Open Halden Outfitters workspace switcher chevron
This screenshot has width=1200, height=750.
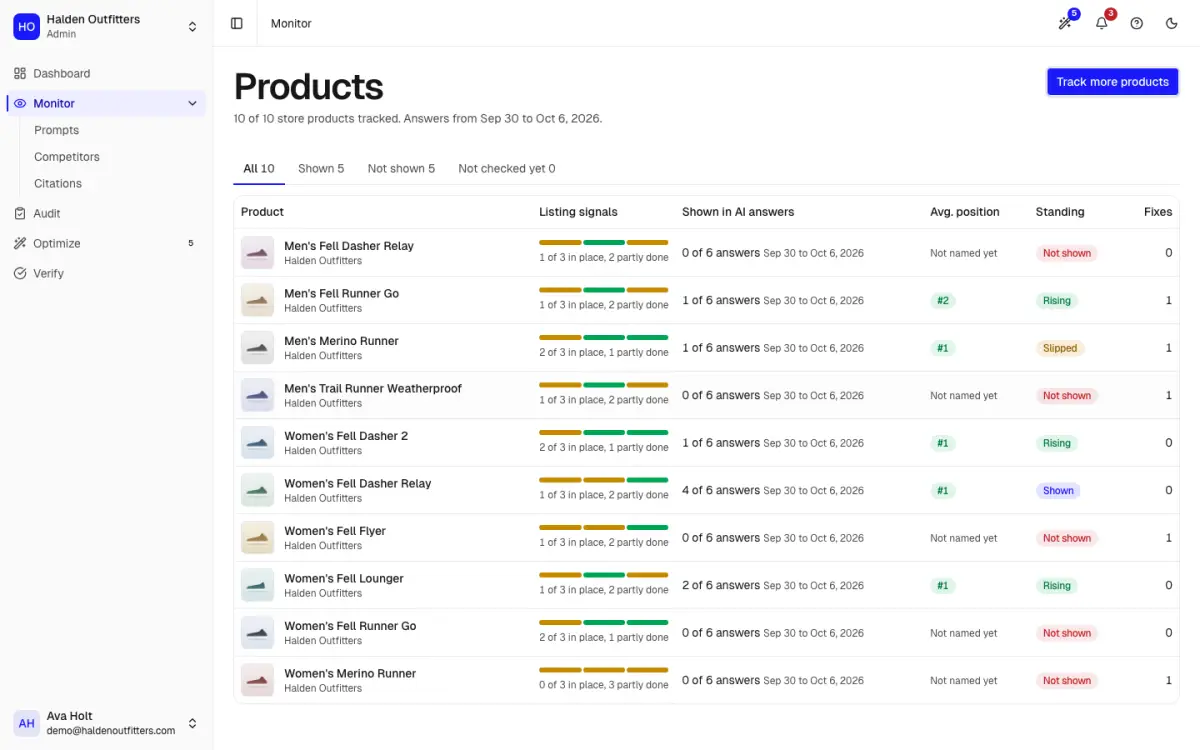tap(193, 27)
